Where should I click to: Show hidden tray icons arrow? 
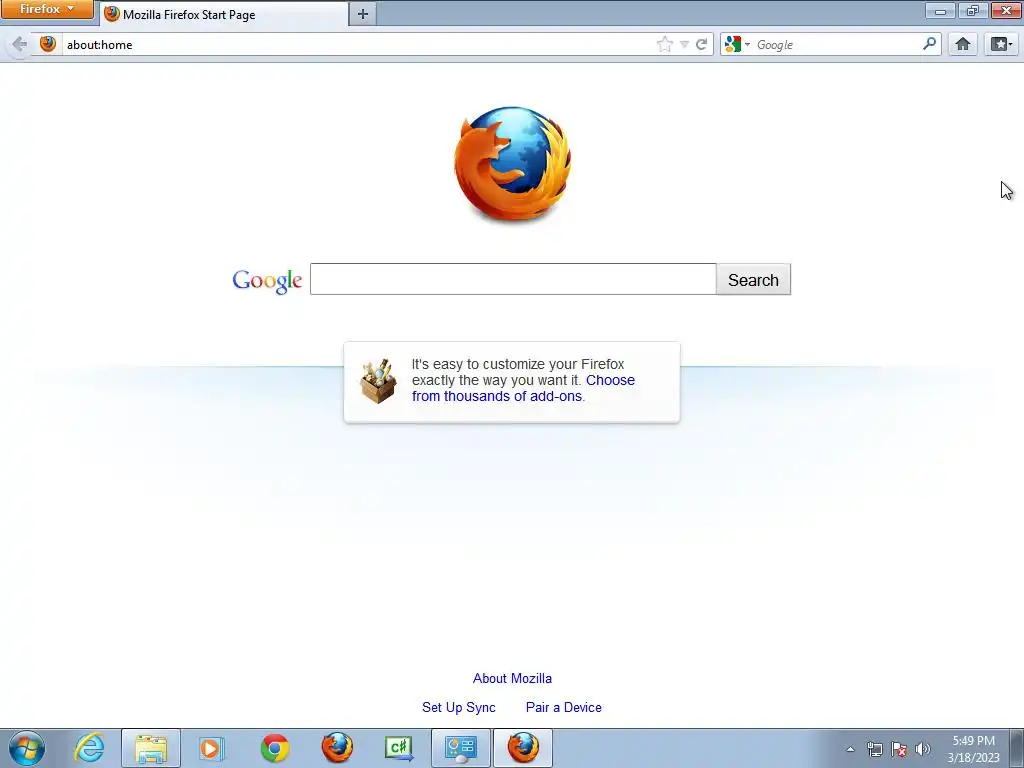(850, 749)
